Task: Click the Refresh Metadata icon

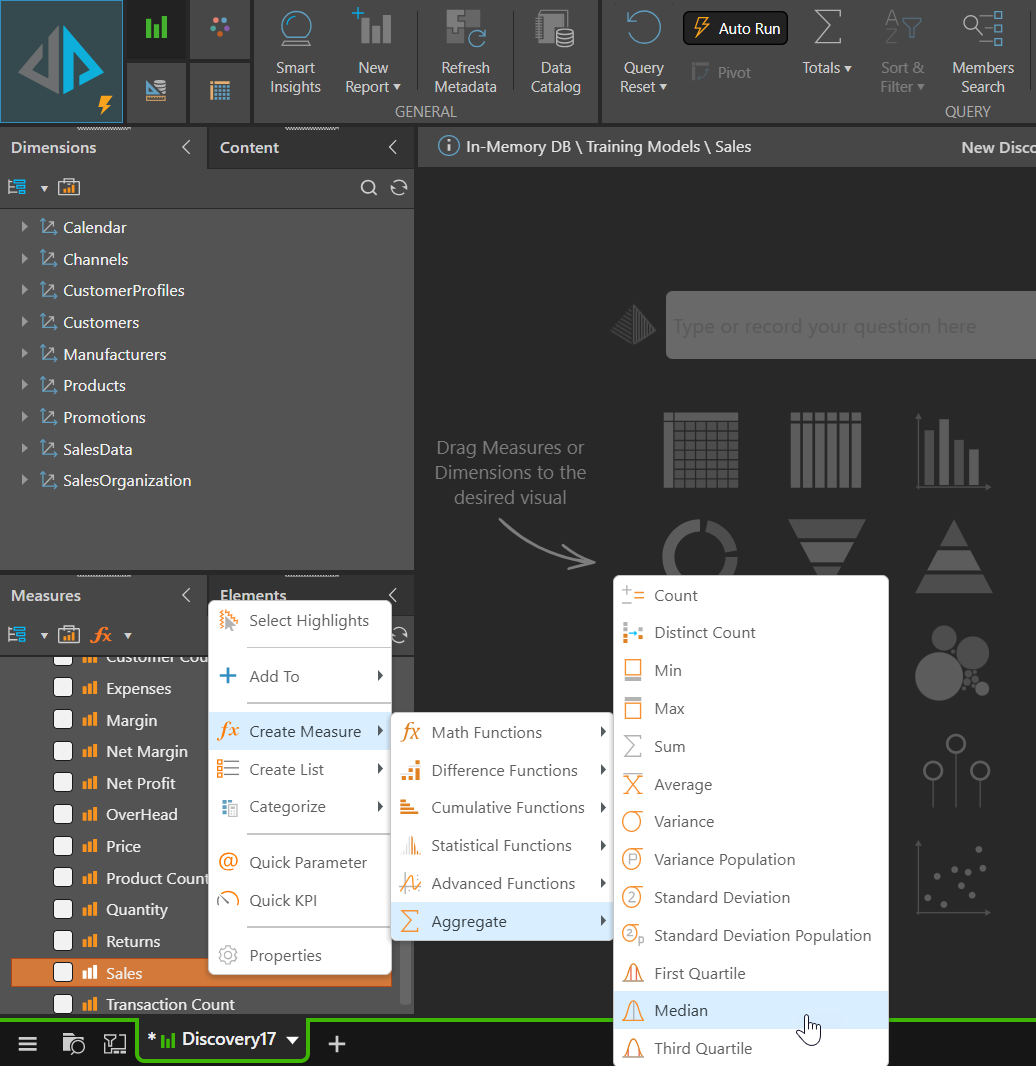Action: click(465, 29)
